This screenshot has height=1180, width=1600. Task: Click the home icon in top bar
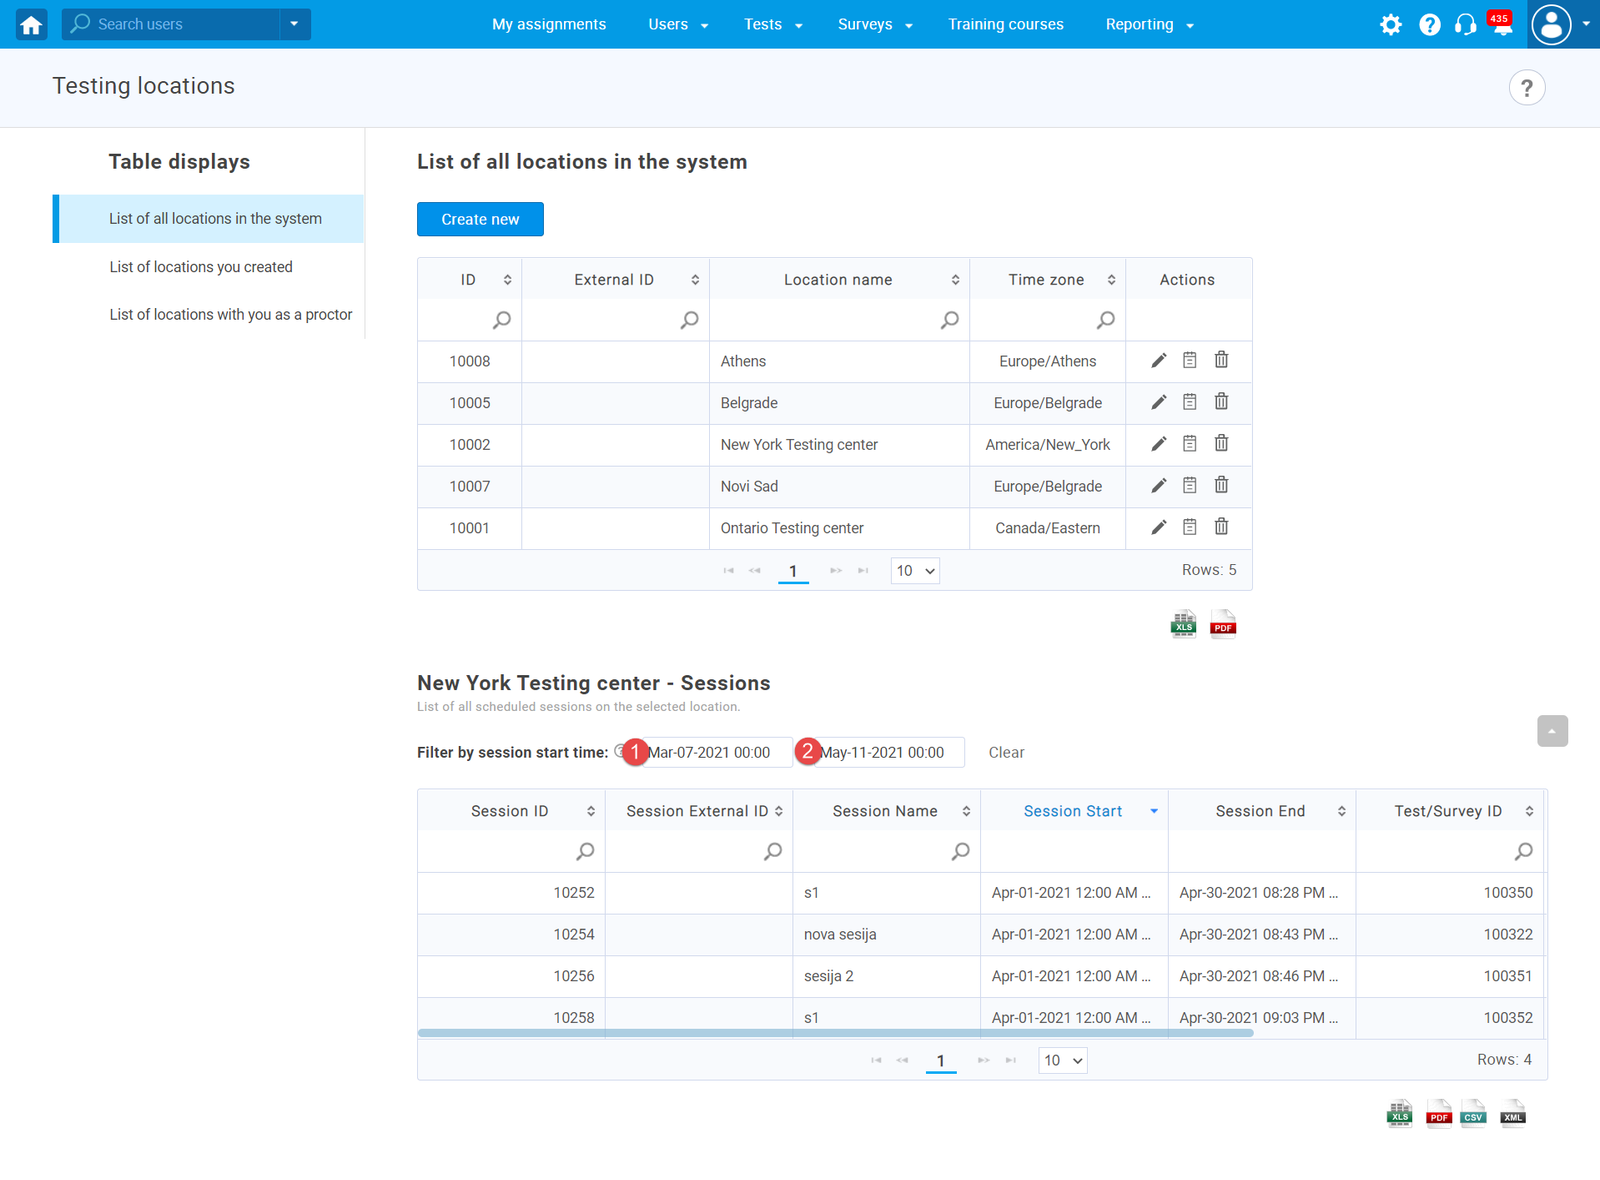pyautogui.click(x=31, y=25)
